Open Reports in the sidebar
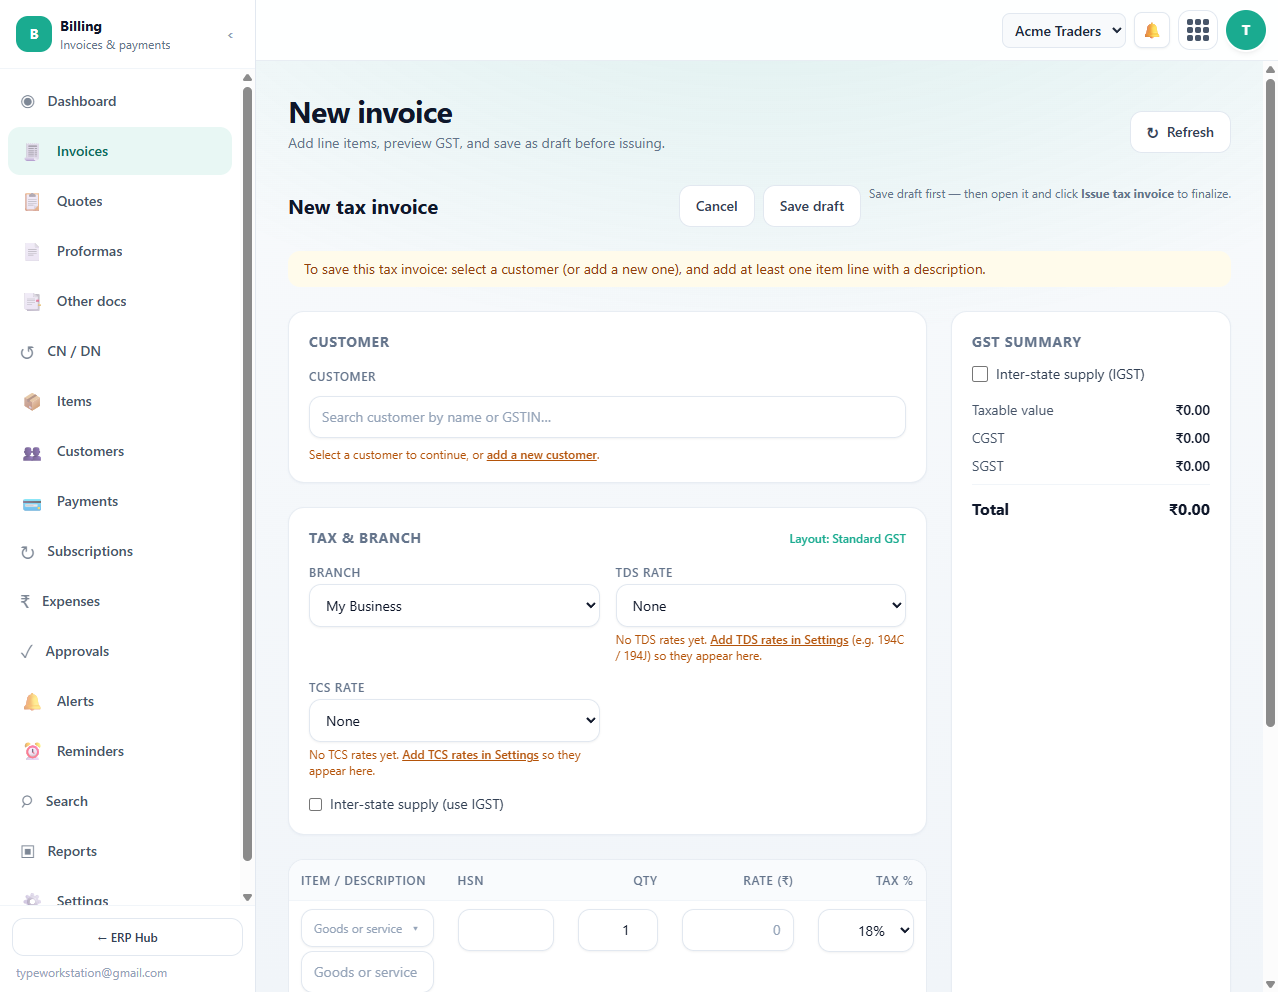This screenshot has width=1278, height=992. (x=120, y=851)
